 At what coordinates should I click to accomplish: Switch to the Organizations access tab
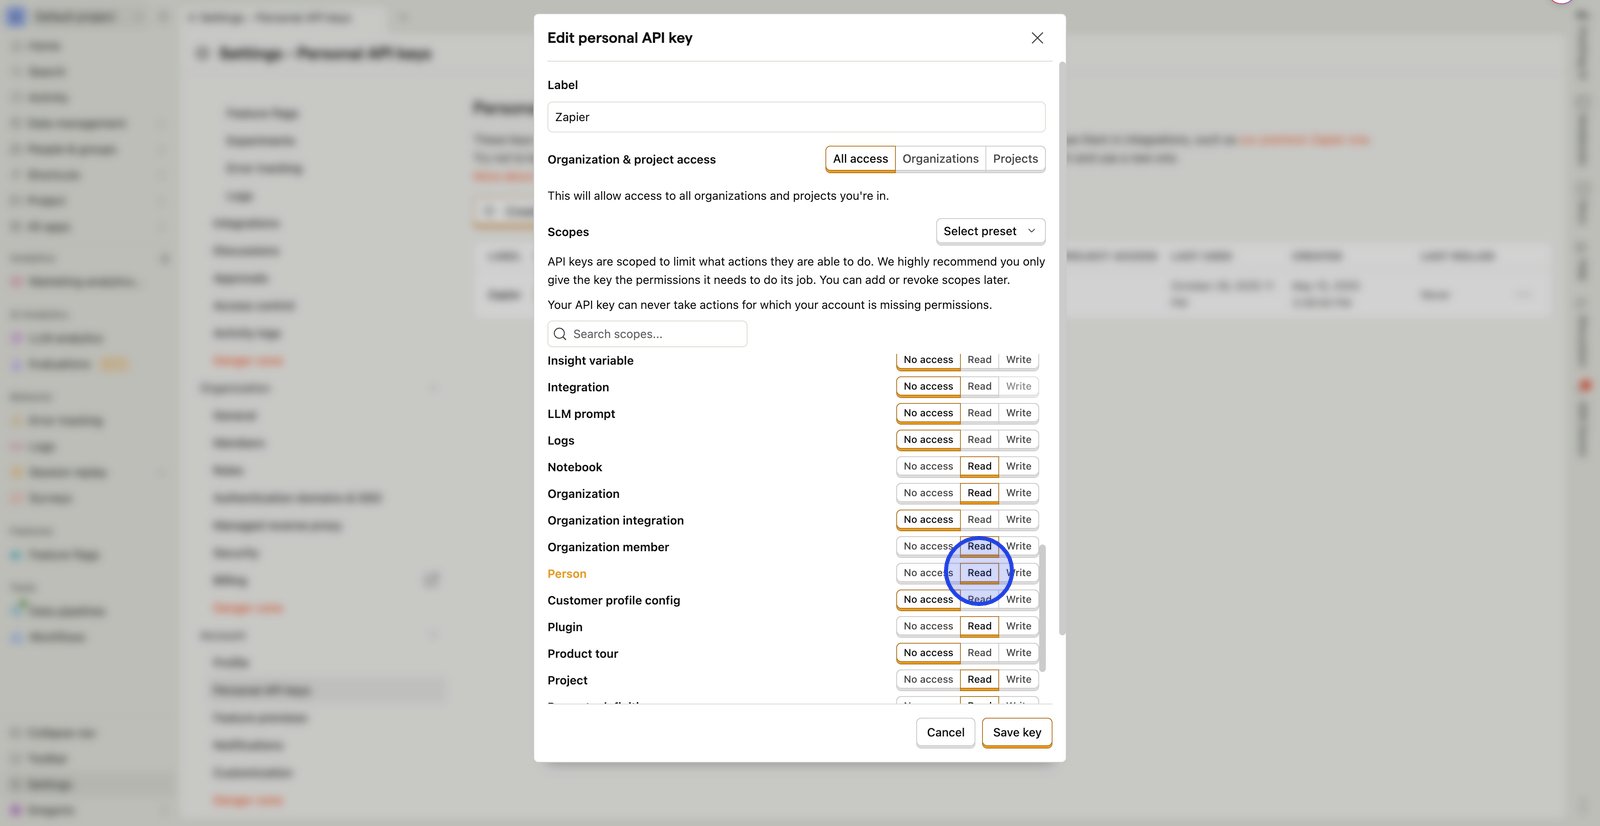[940, 159]
